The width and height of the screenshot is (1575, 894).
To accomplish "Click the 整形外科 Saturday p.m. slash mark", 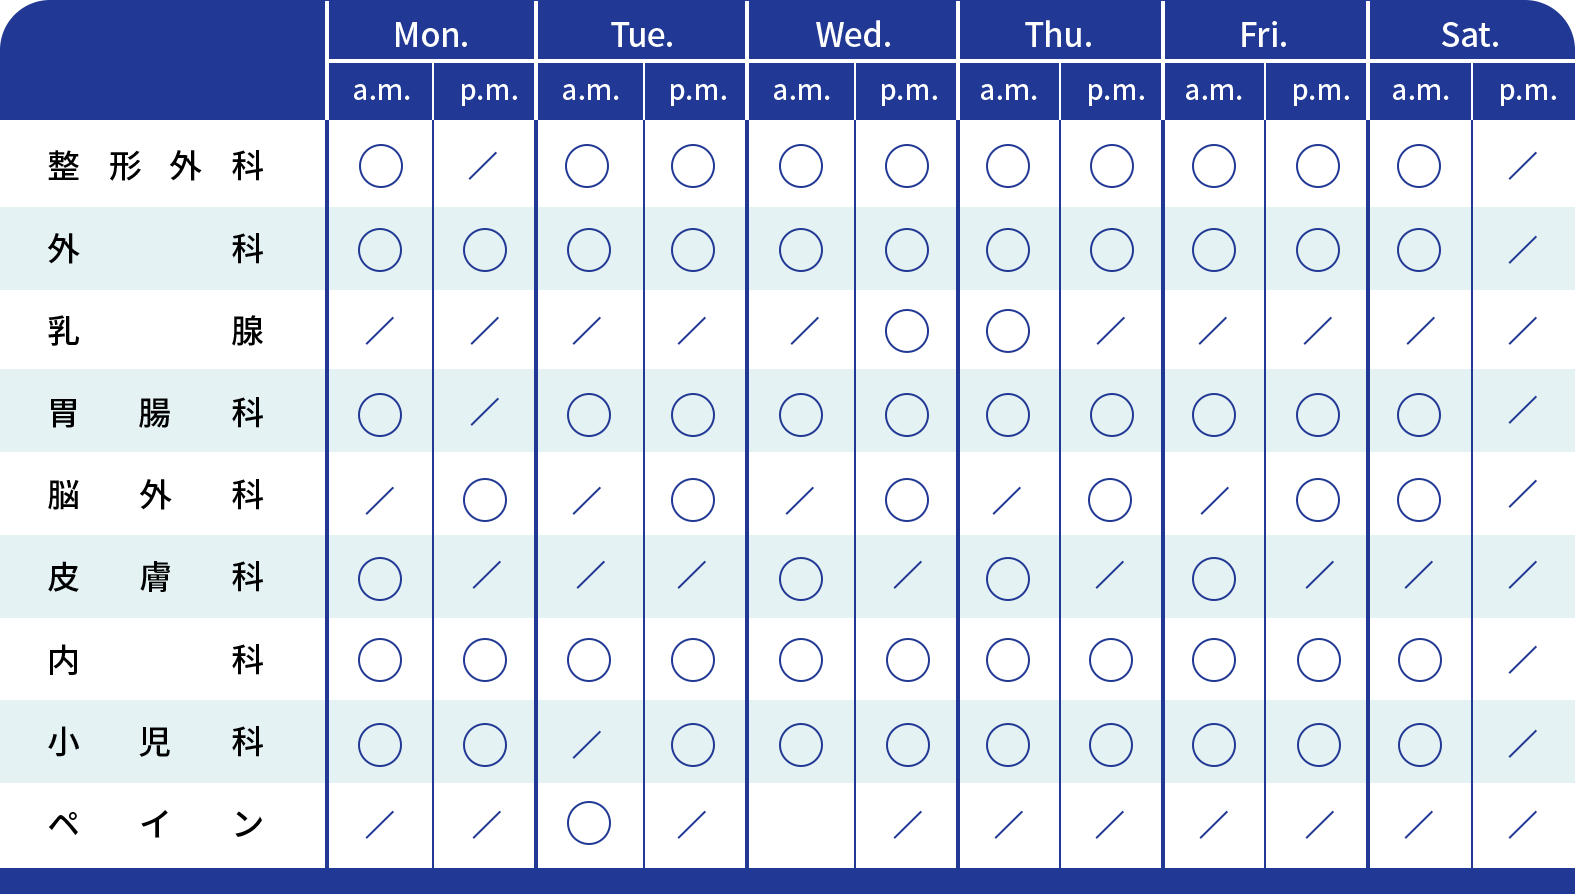I will pyautogui.click(x=1522, y=166).
